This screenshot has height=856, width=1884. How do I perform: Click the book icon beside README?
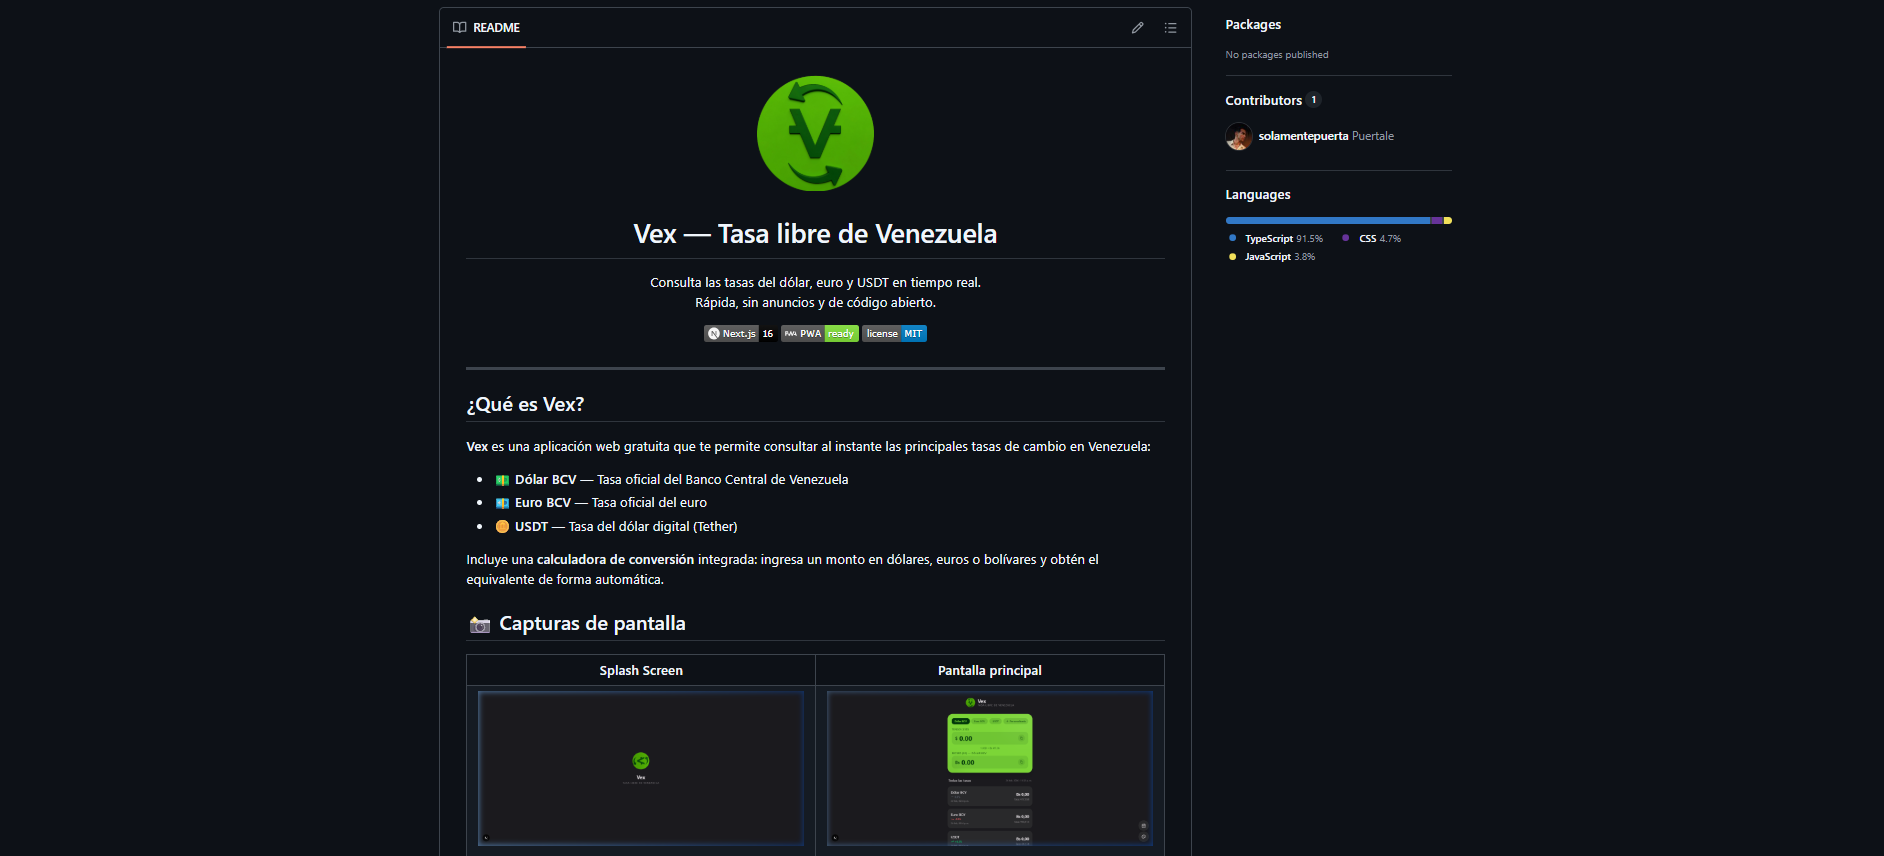click(x=460, y=28)
